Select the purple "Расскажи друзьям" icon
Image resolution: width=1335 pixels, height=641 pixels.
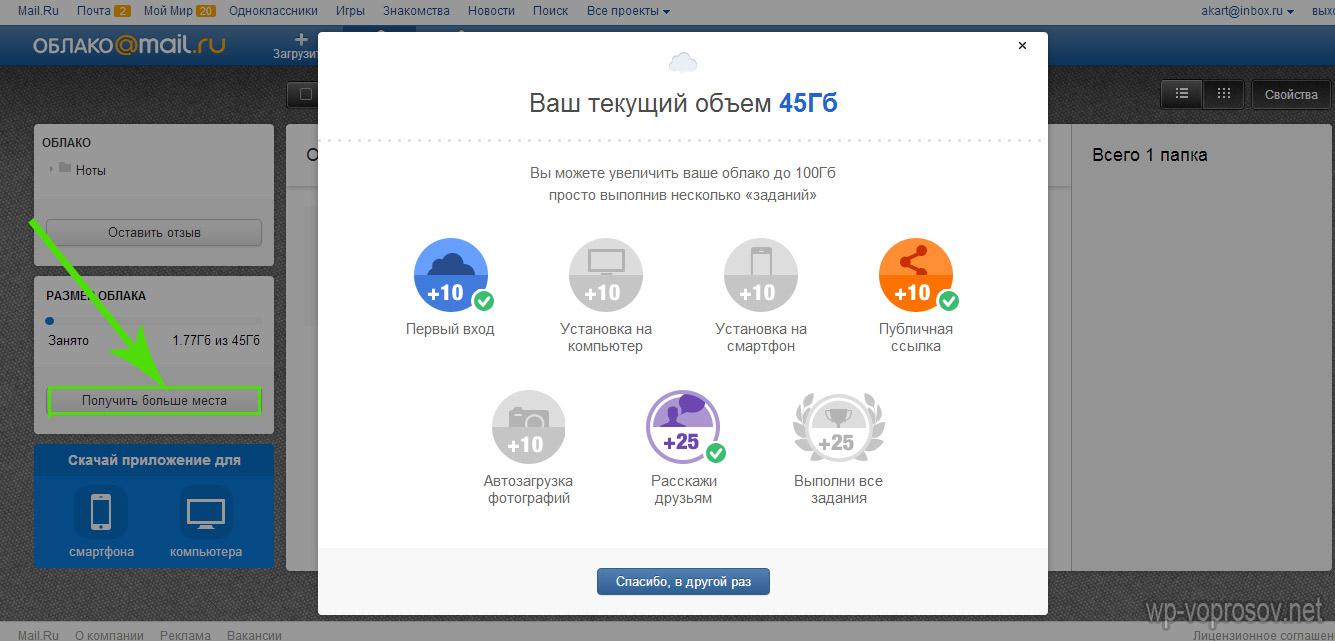click(x=683, y=427)
